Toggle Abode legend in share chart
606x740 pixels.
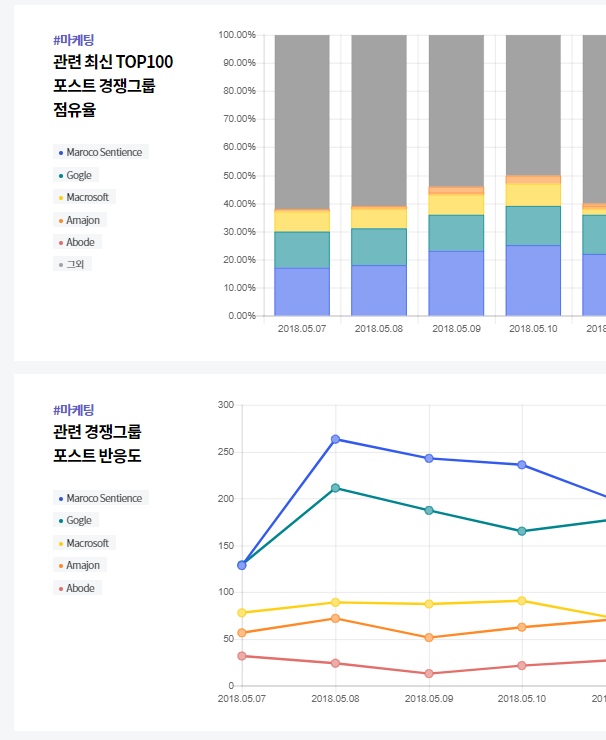pos(77,242)
